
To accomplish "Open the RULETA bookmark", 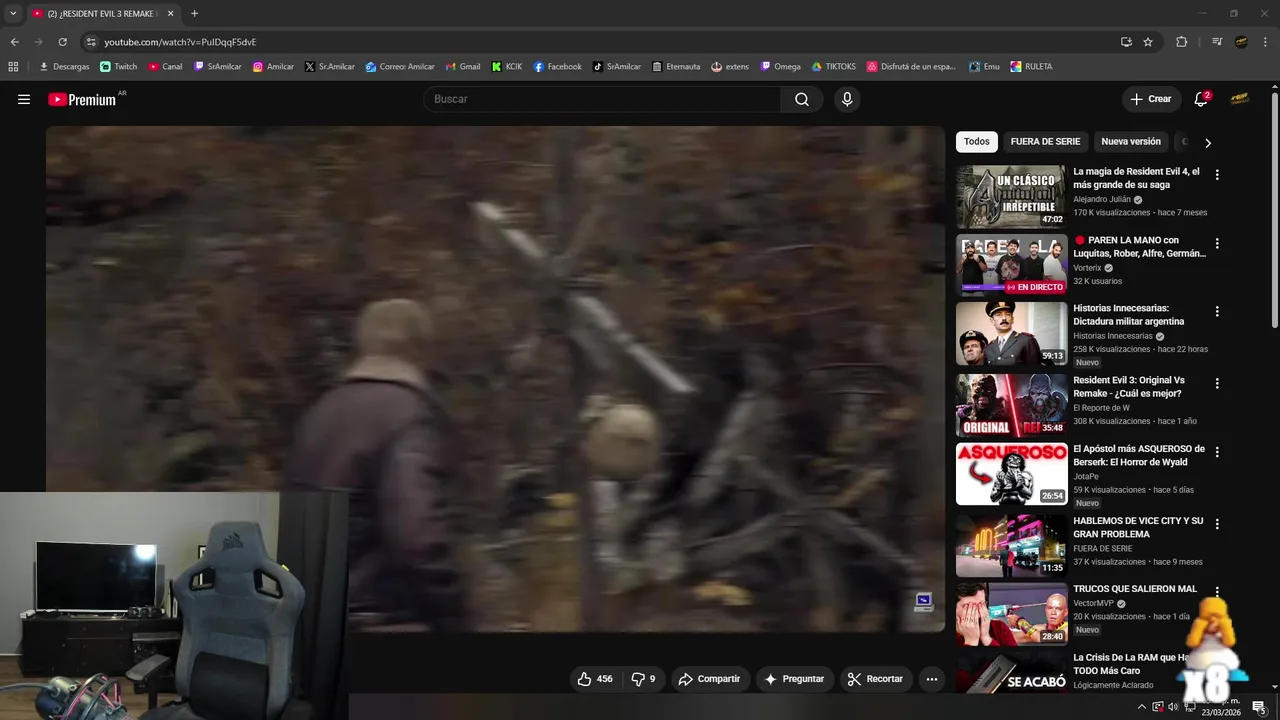I will click(1031, 67).
